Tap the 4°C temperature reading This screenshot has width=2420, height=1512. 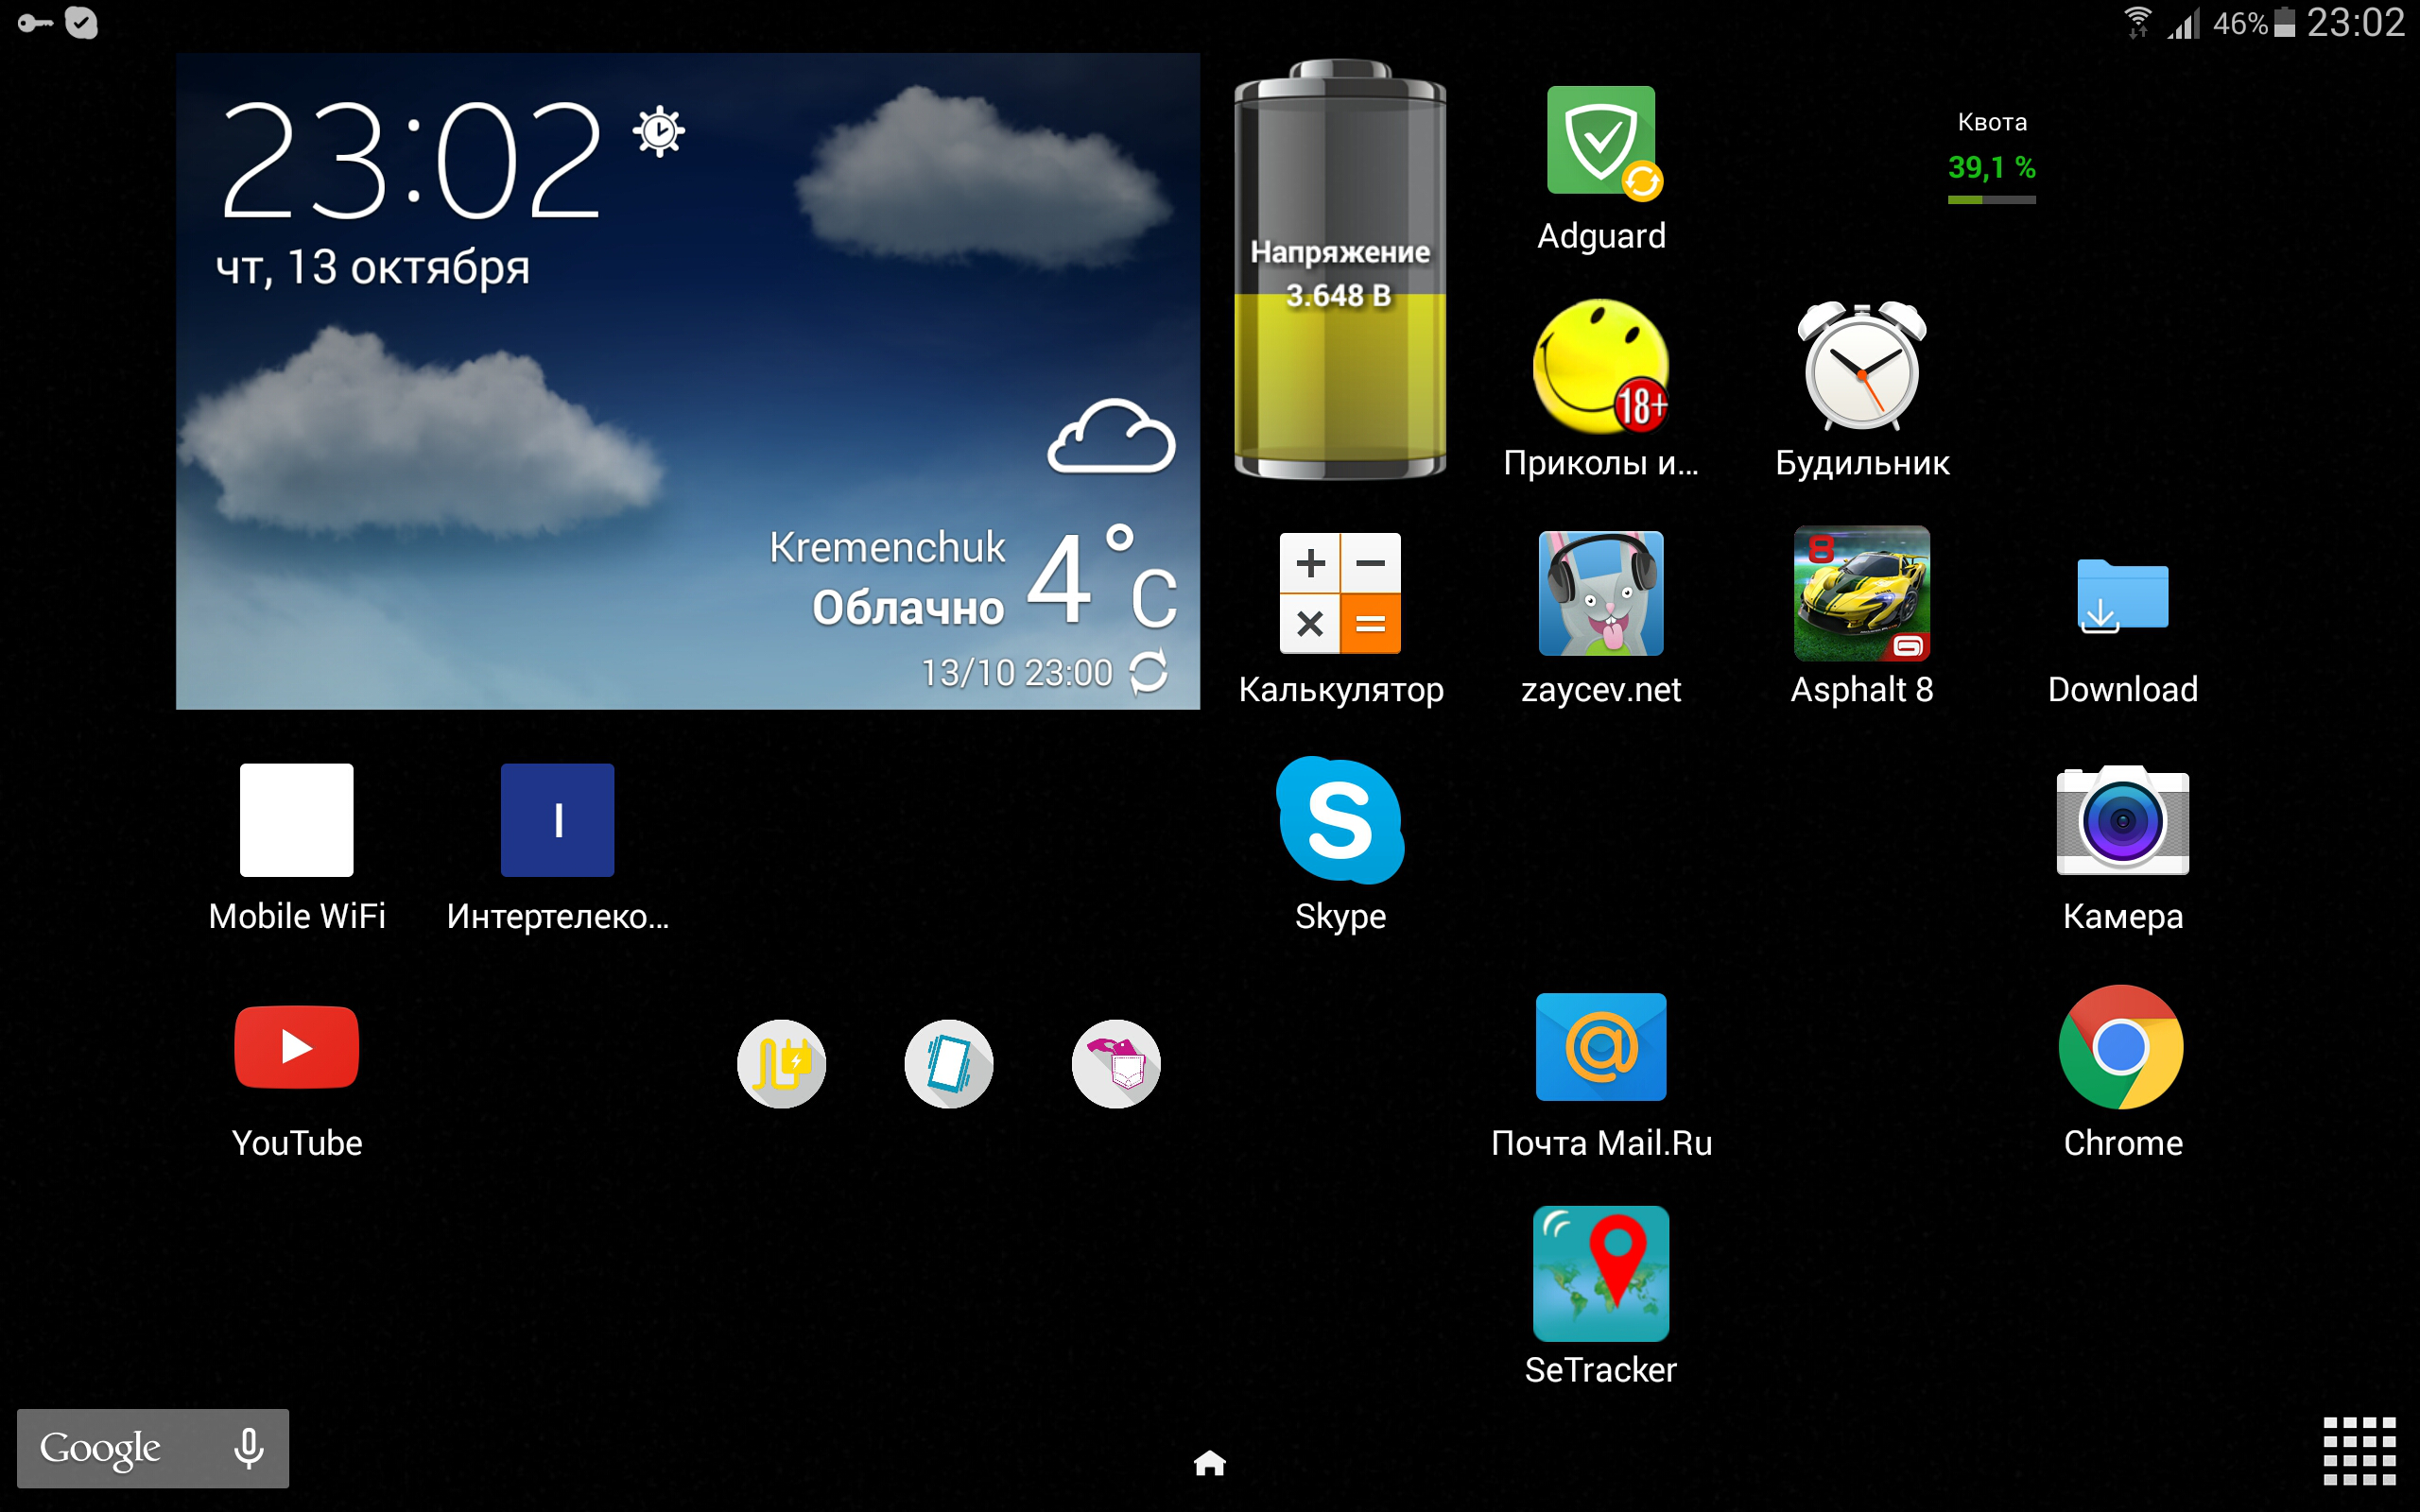1102,578
